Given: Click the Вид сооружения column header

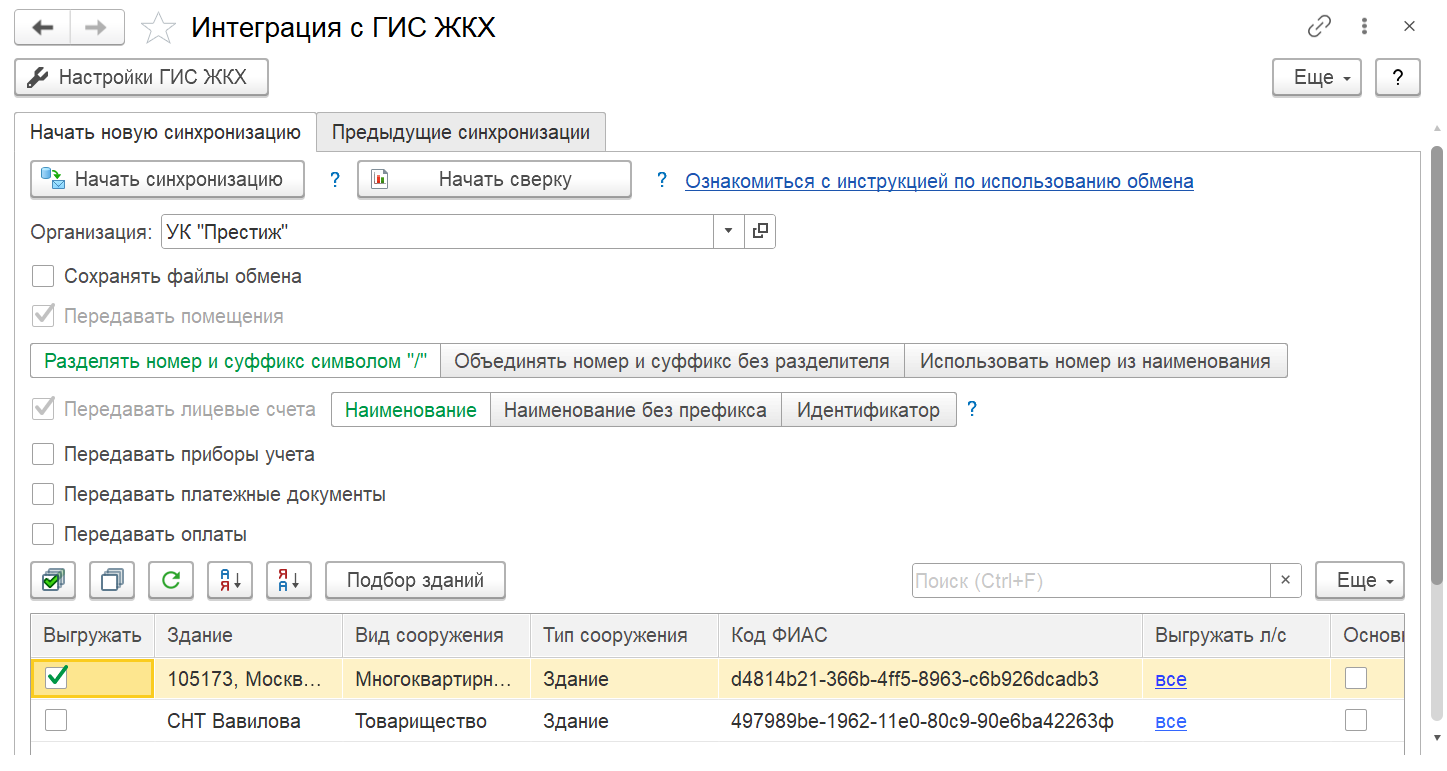Looking at the screenshot, I should coord(436,636).
